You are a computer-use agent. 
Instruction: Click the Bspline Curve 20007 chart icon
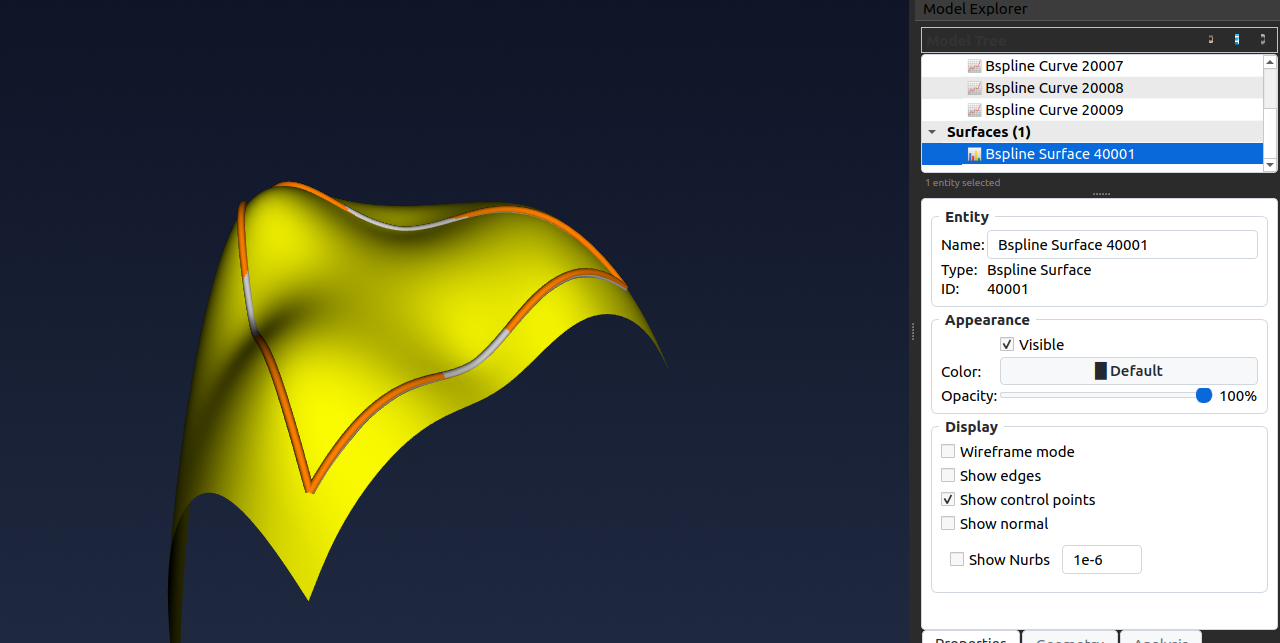pos(974,66)
